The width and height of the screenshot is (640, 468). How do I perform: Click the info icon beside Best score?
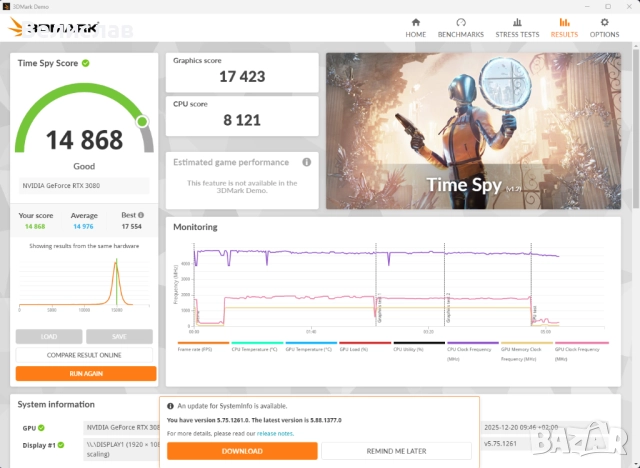[141, 215]
